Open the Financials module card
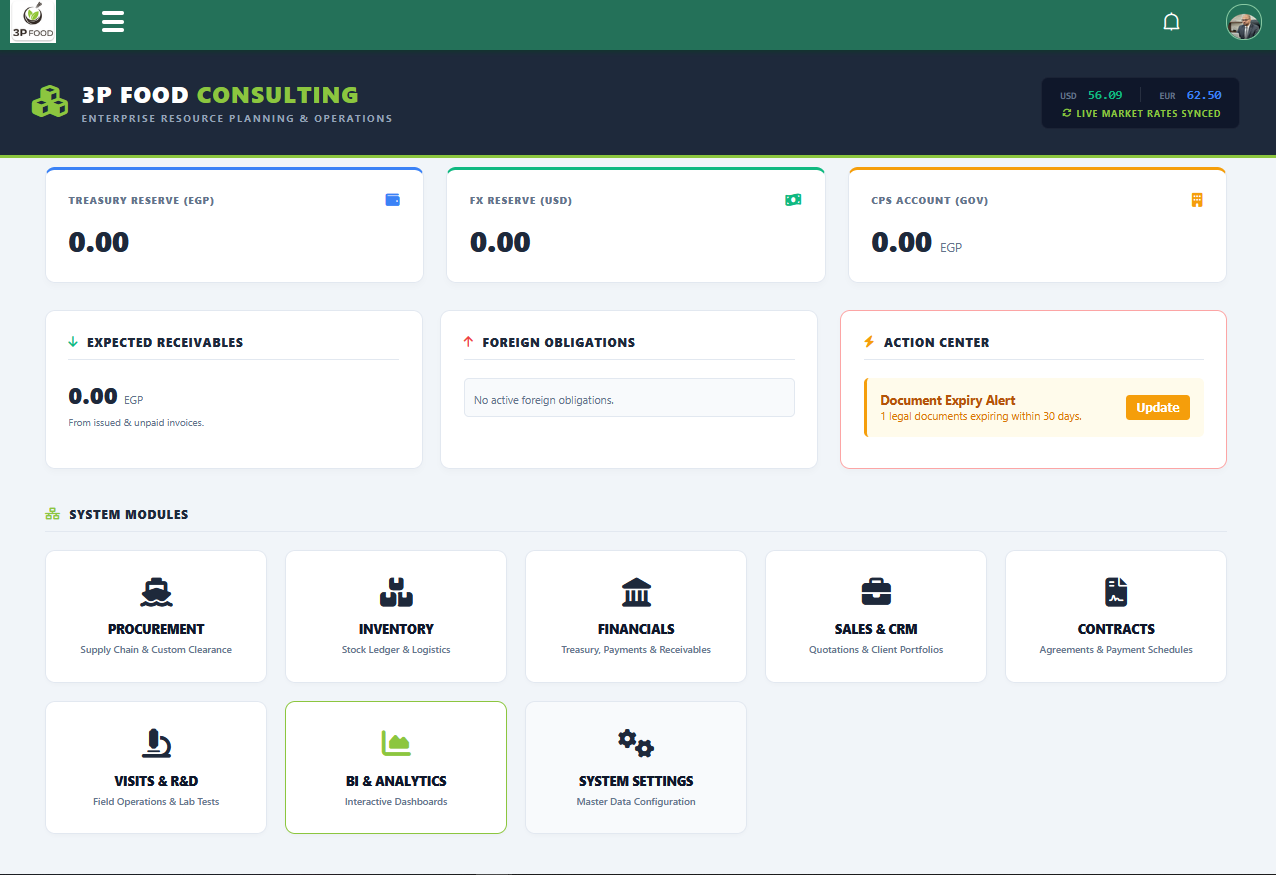Image resolution: width=1276 pixels, height=875 pixels. (636, 616)
